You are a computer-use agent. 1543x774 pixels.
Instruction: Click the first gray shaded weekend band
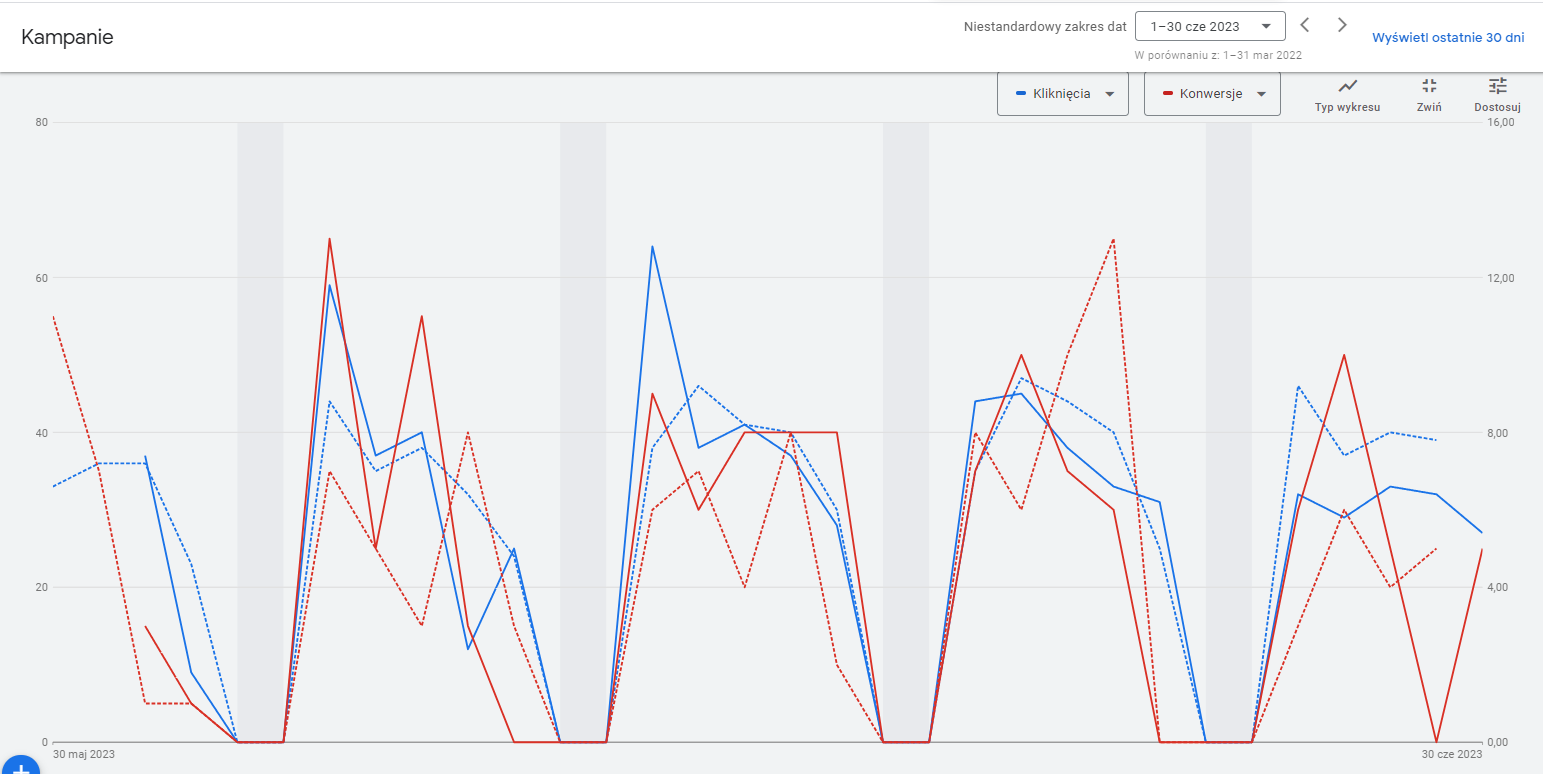[x=260, y=430]
